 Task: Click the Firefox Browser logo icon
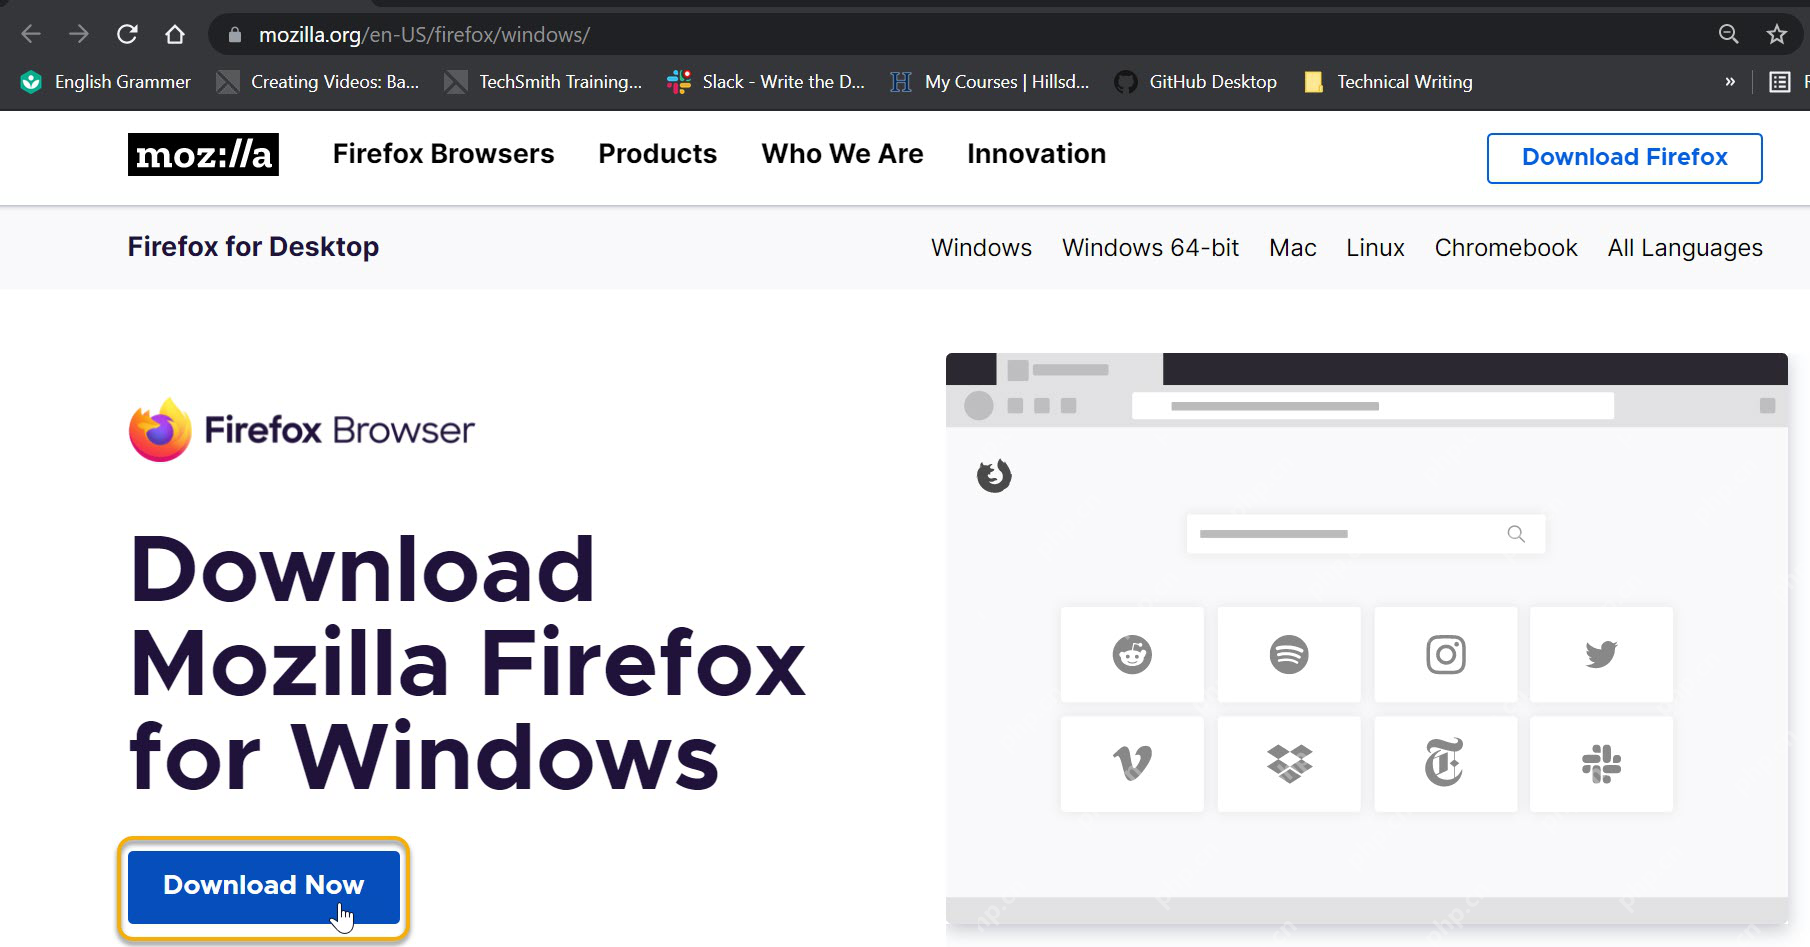160,430
